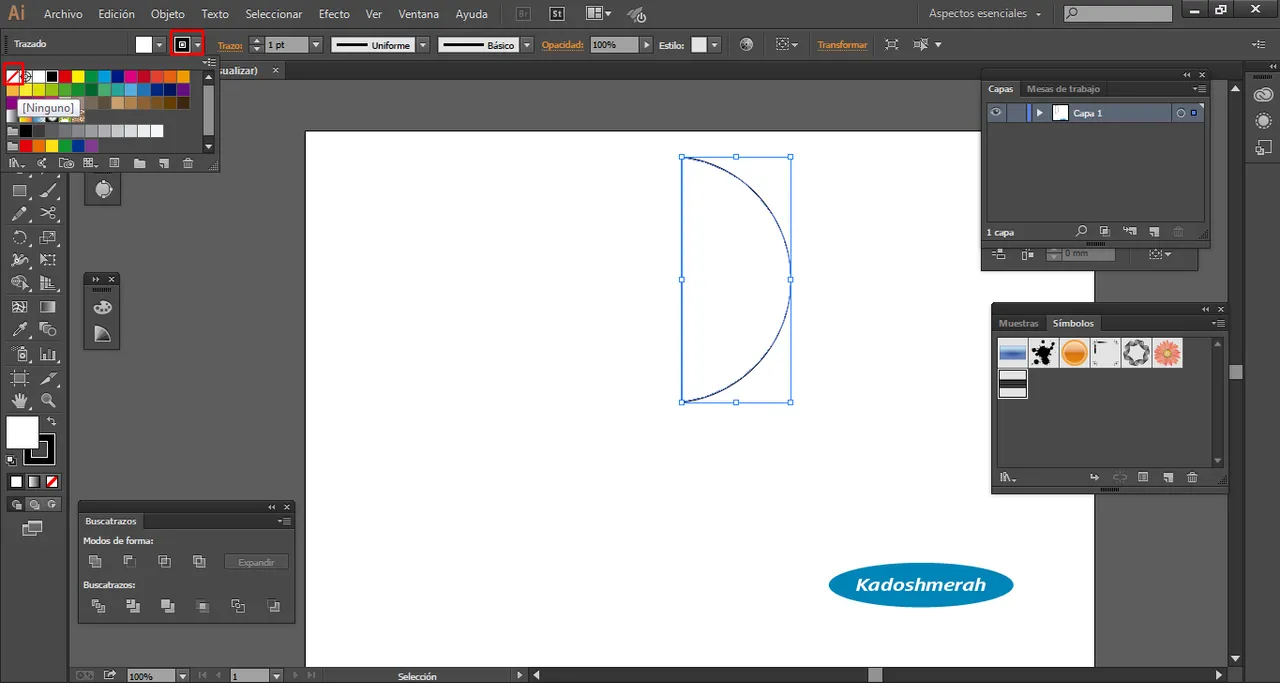Click the target circle of Capa 1

(x=1180, y=113)
